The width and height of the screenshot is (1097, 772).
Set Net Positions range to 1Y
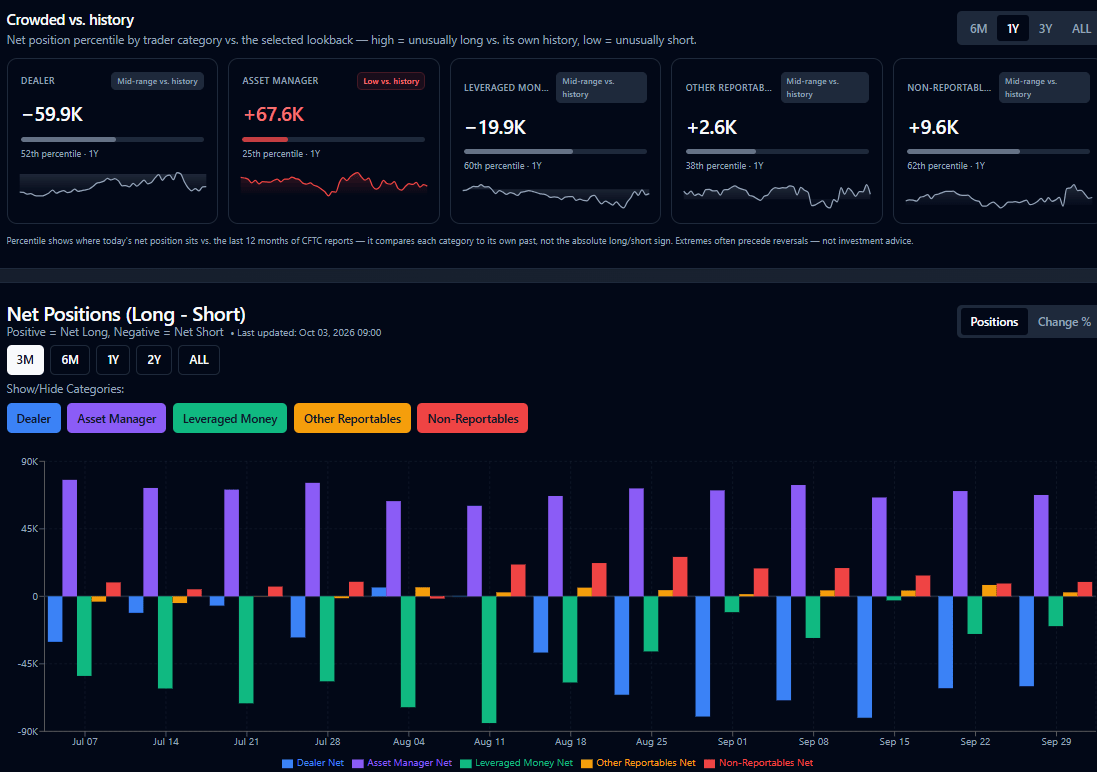(x=113, y=360)
